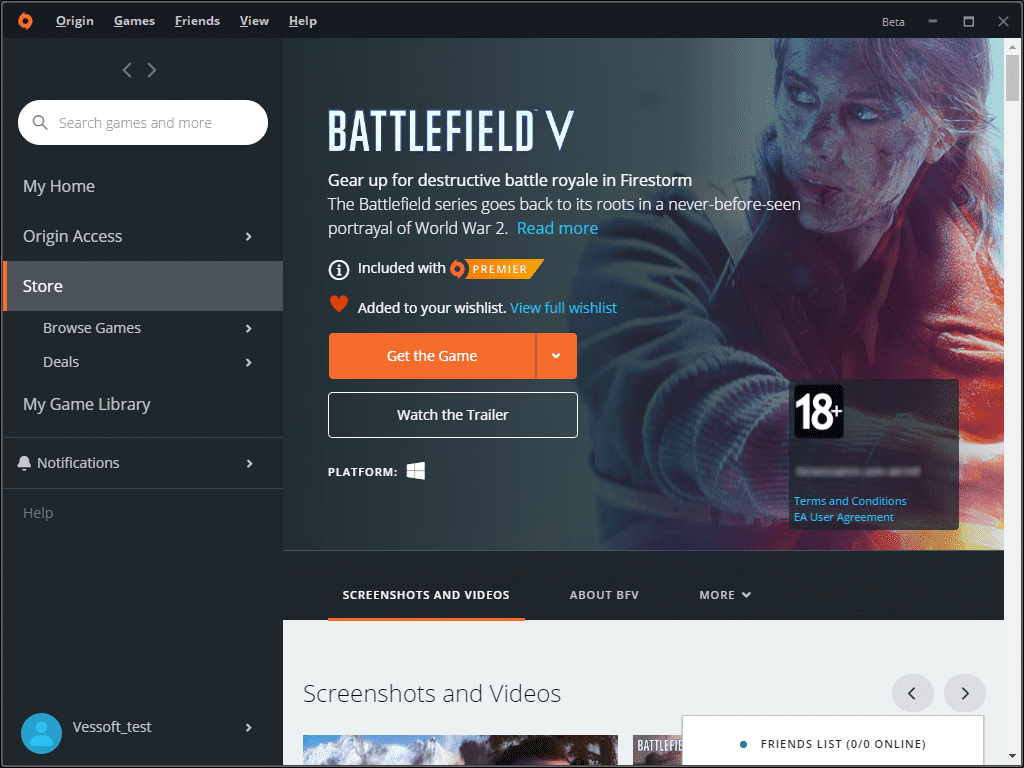
Task: Click the friends list online status dot
Action: pos(743,744)
